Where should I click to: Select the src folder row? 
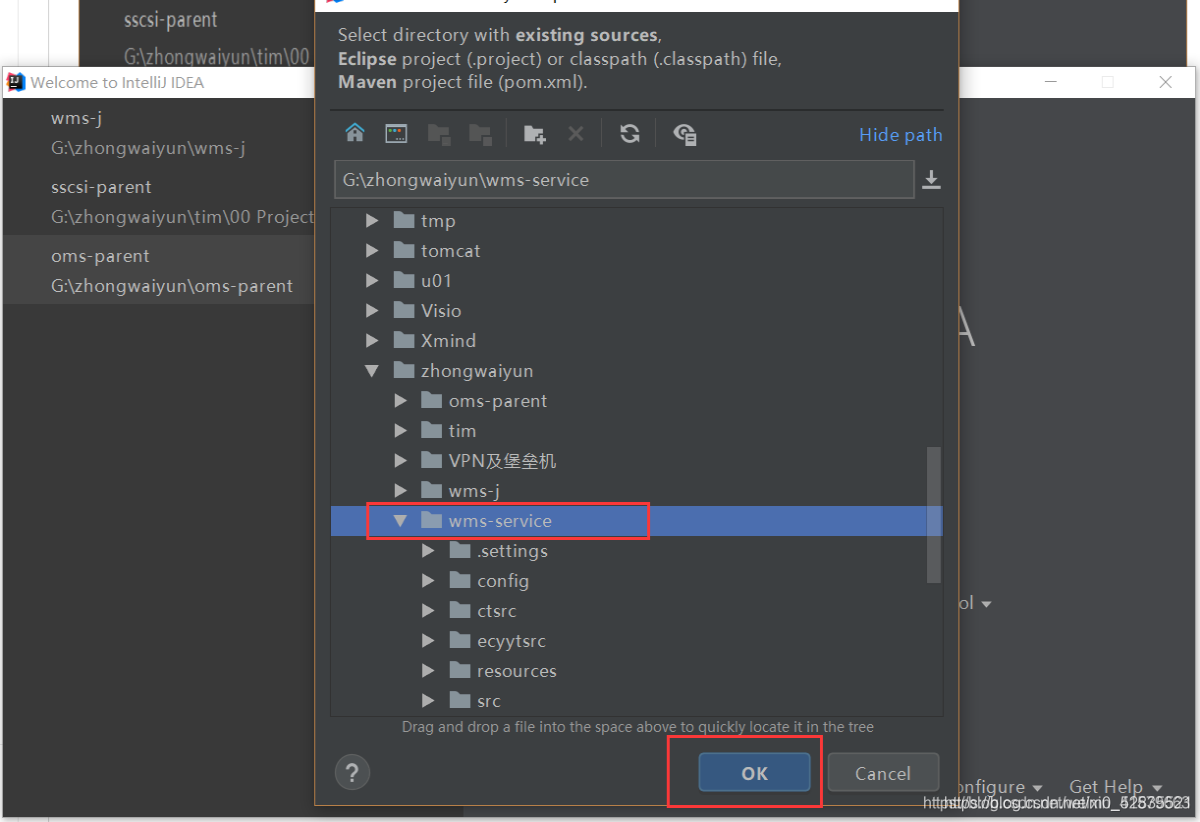[636, 700]
